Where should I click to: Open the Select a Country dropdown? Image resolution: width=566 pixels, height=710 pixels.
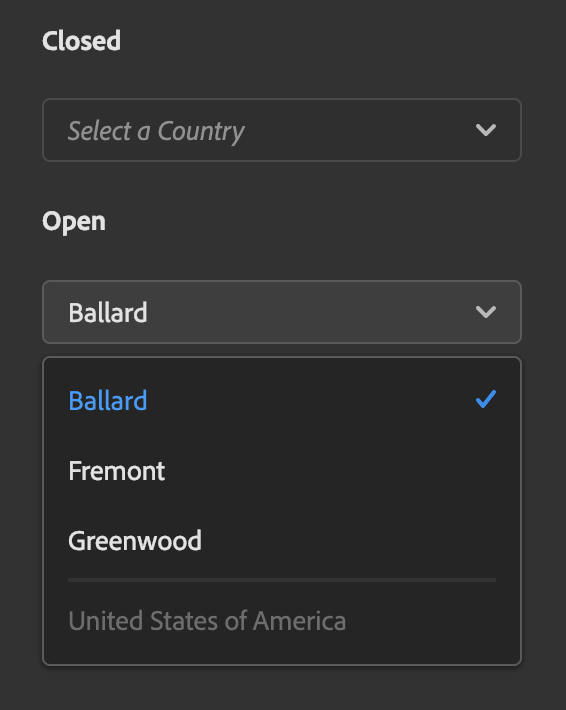coord(282,130)
